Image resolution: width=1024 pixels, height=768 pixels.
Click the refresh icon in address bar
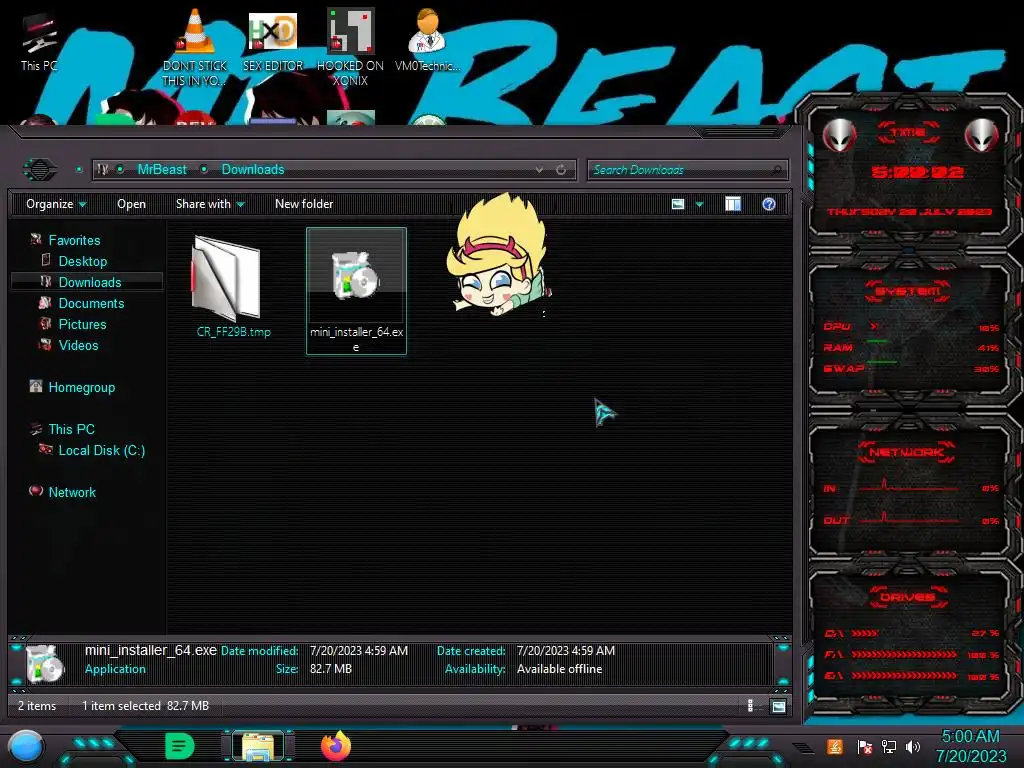point(561,170)
